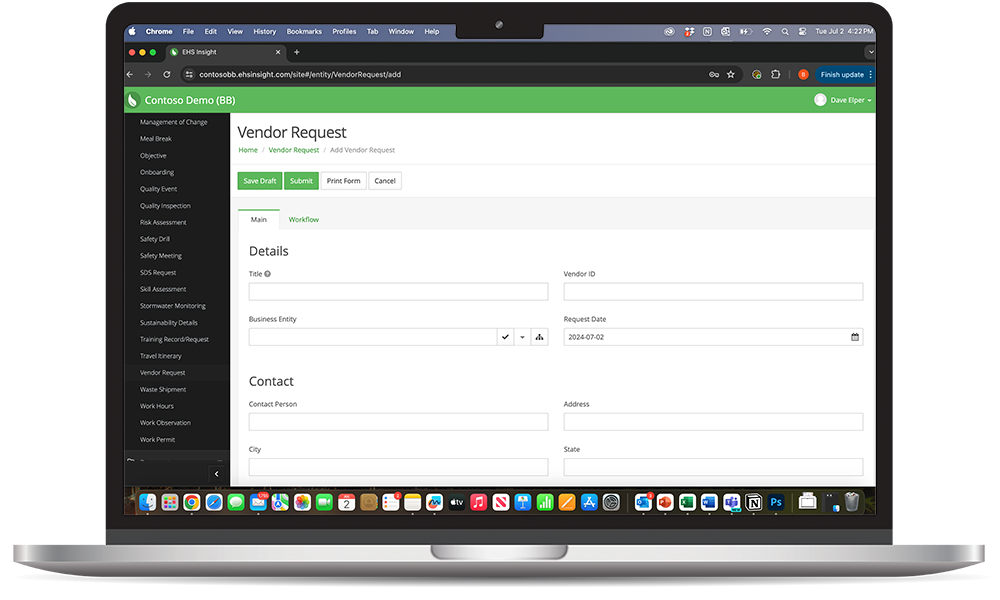Screen dimensions: 1000x600
Task: Open the Business Entity hierarchy picker icon
Action: point(539,337)
